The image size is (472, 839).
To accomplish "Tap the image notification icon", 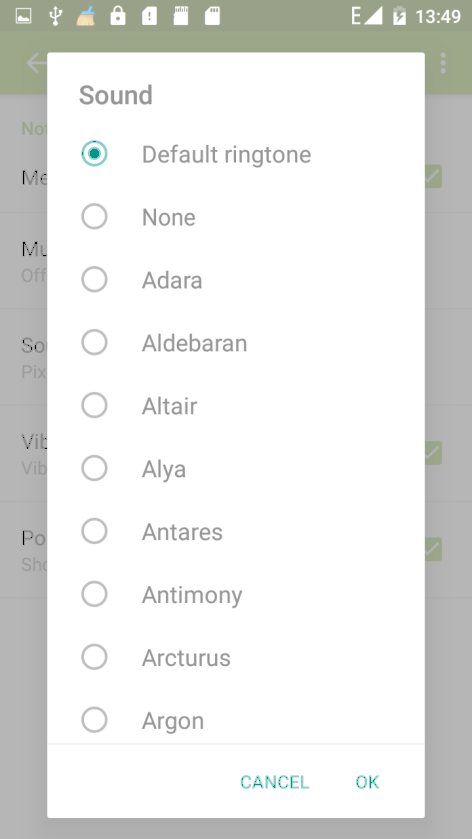I will 24,16.
